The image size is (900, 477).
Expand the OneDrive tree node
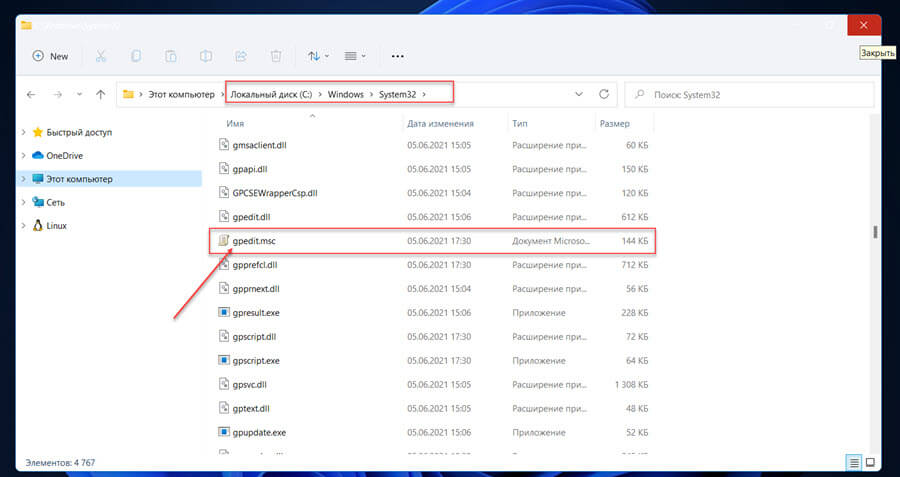[24, 156]
